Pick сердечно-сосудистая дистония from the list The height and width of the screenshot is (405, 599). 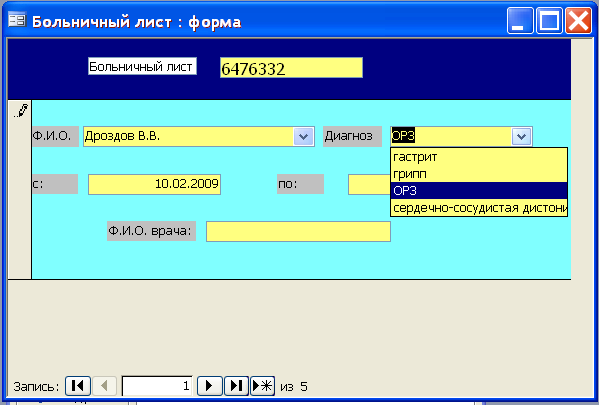pyautogui.click(x=479, y=208)
